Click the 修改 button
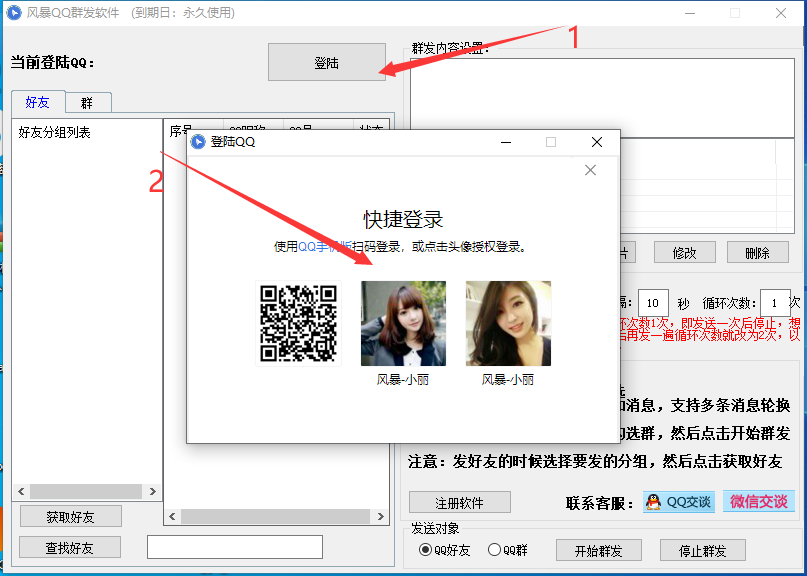The height and width of the screenshot is (576, 807). [685, 253]
